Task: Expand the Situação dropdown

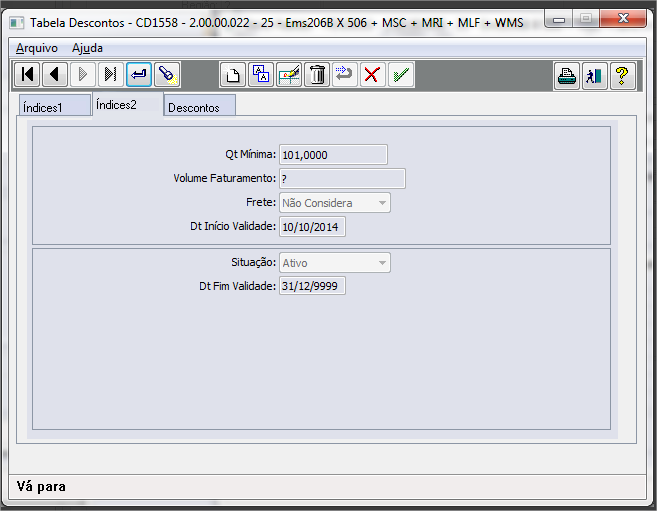Action: coord(335,263)
